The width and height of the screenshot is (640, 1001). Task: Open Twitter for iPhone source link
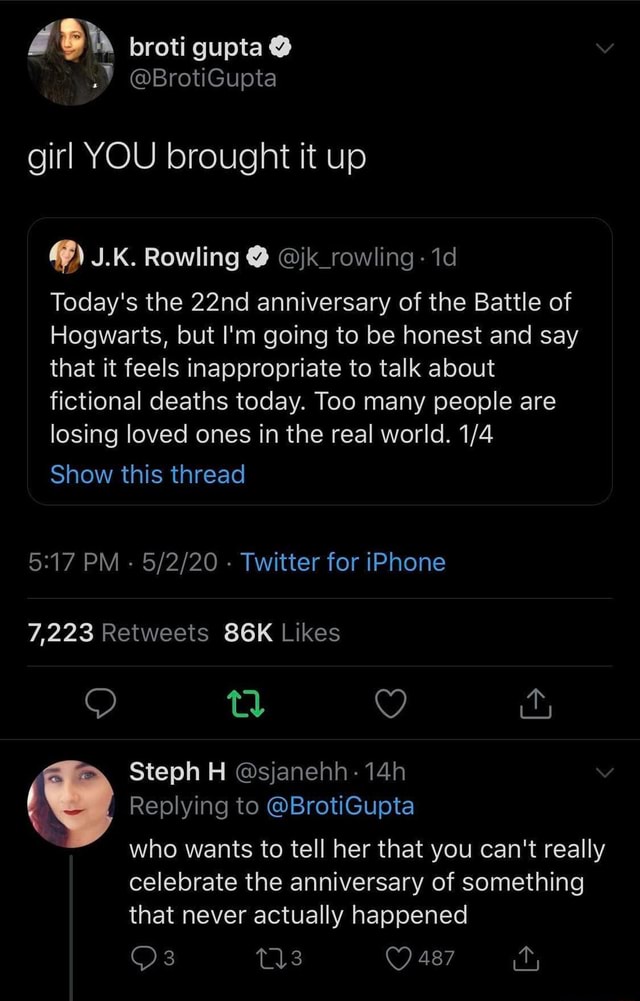(343, 562)
